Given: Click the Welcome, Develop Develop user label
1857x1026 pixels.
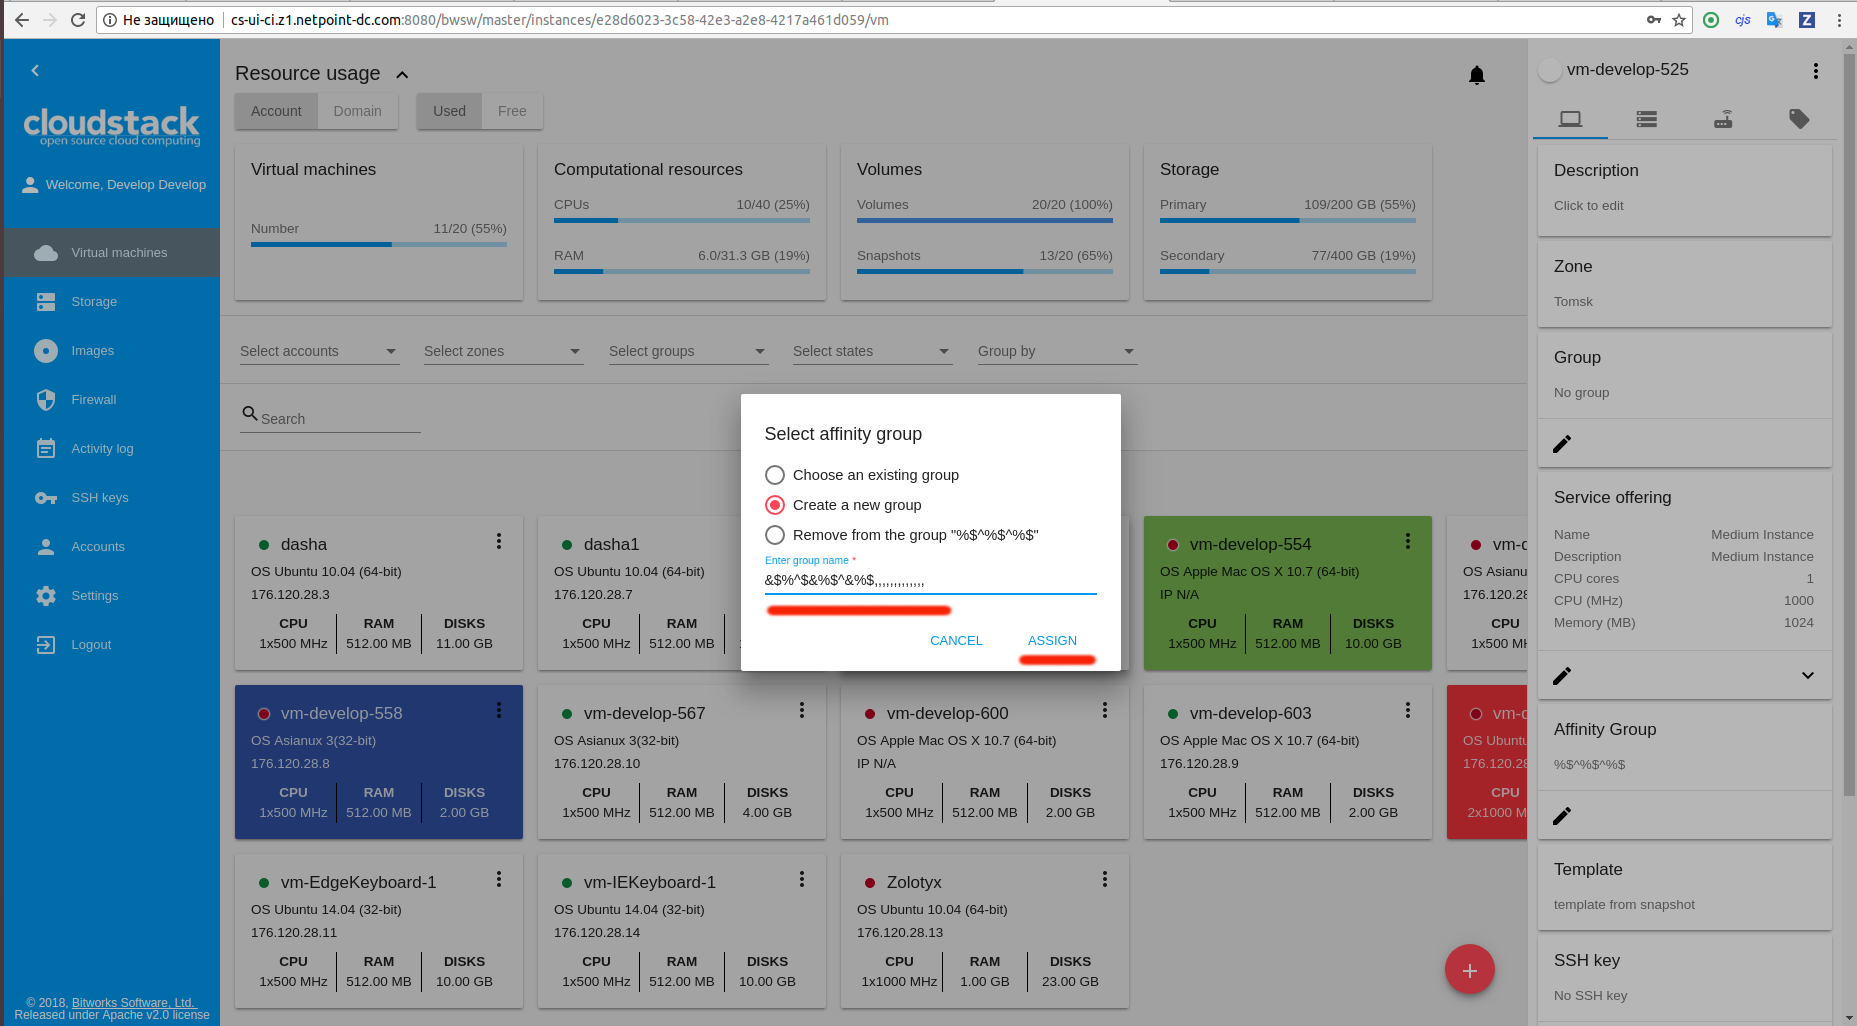Looking at the screenshot, I should pos(126,185).
